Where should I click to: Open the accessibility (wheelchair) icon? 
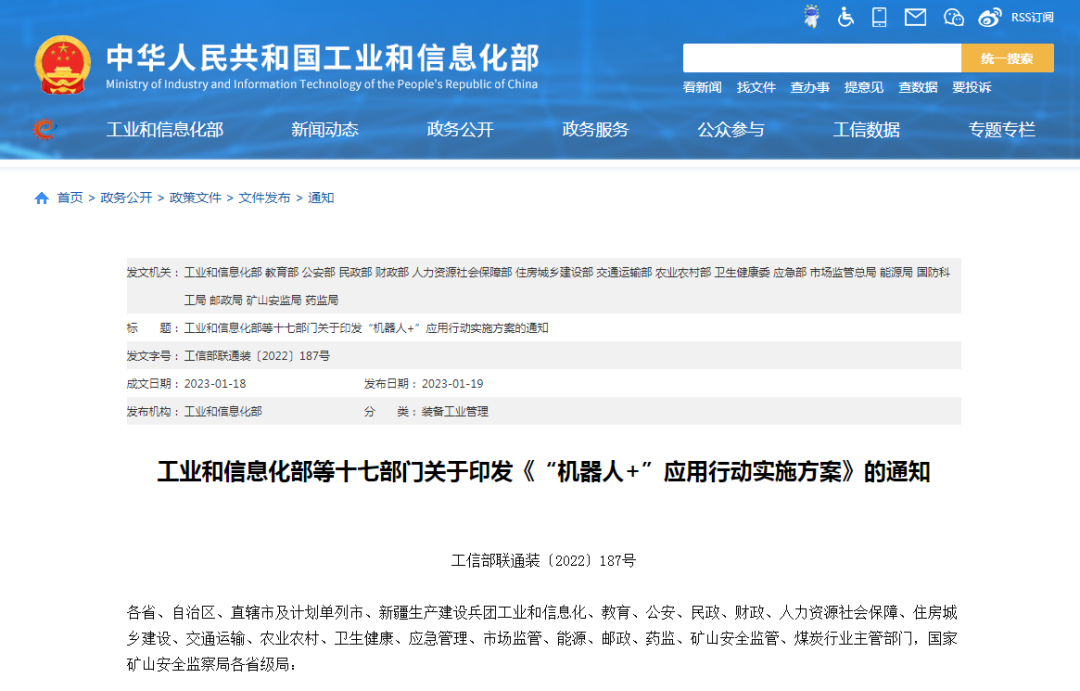tap(846, 17)
